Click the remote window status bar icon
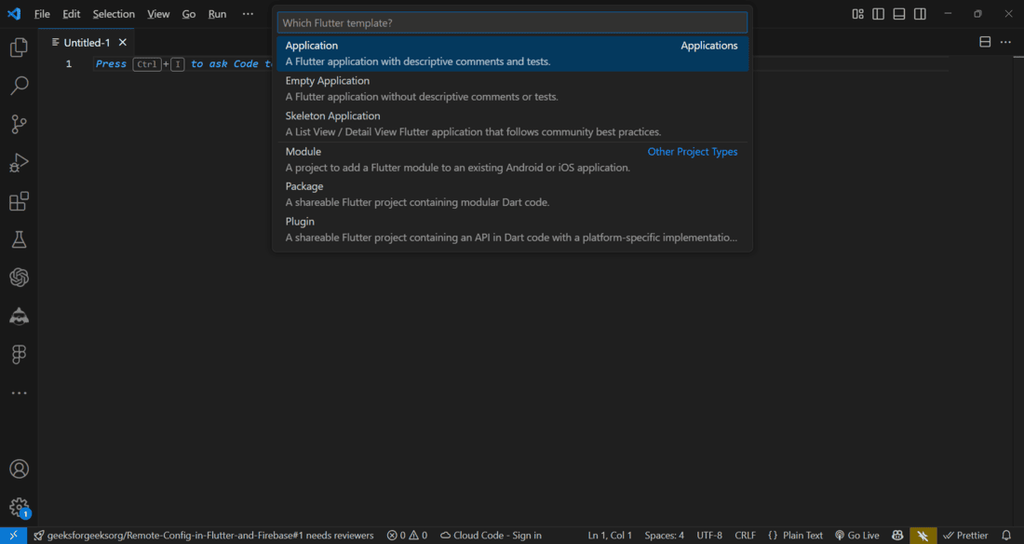 coord(13,536)
